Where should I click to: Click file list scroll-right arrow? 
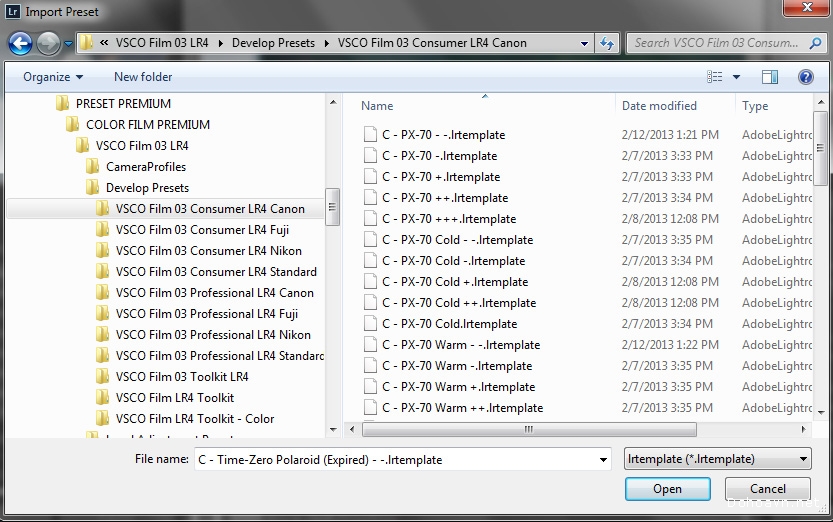(x=803, y=429)
